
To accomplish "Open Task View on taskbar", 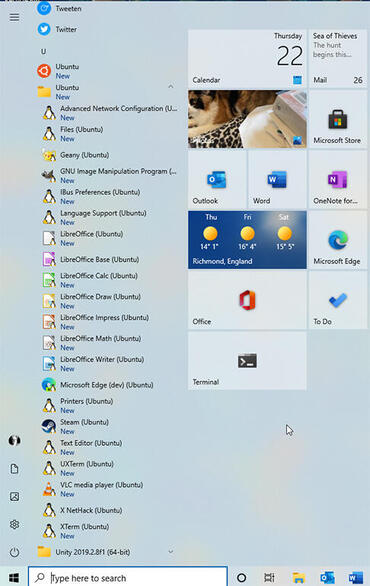I will click(269, 578).
